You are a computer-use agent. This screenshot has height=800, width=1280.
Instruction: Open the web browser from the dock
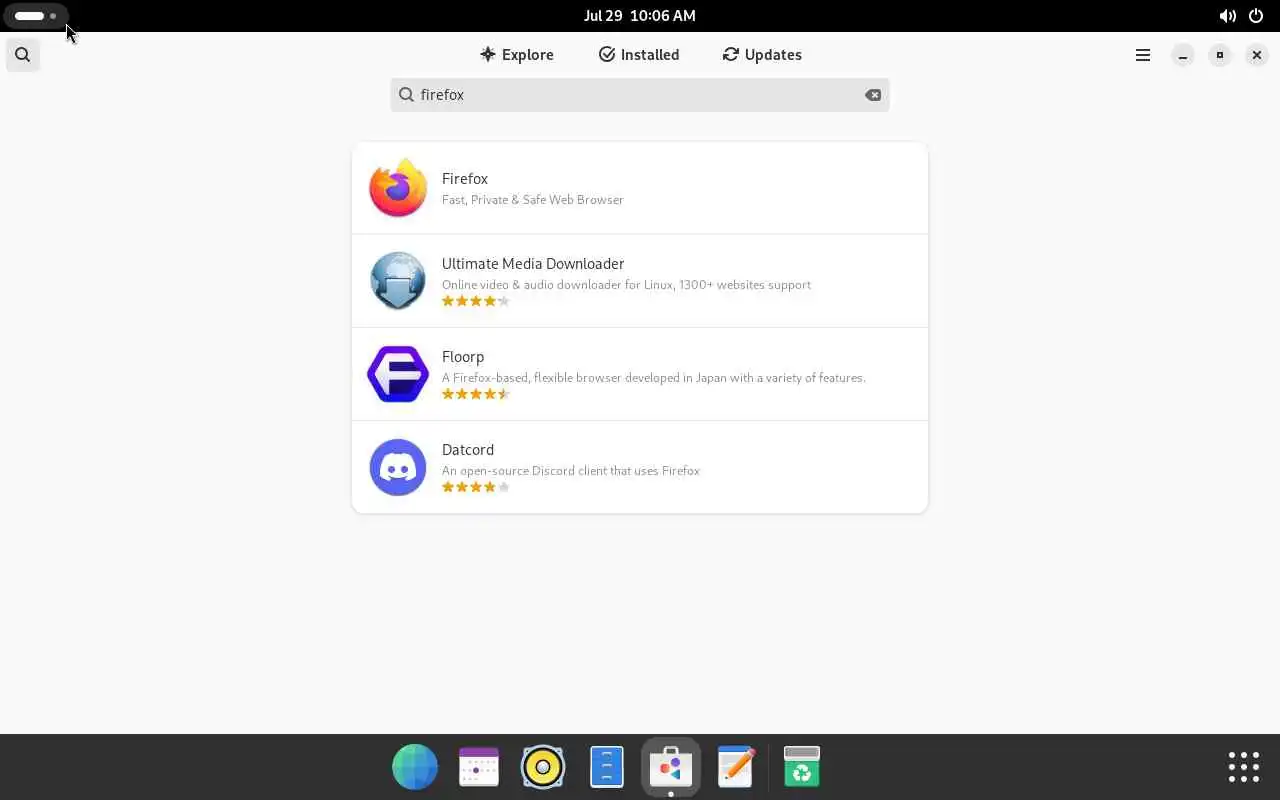click(415, 767)
